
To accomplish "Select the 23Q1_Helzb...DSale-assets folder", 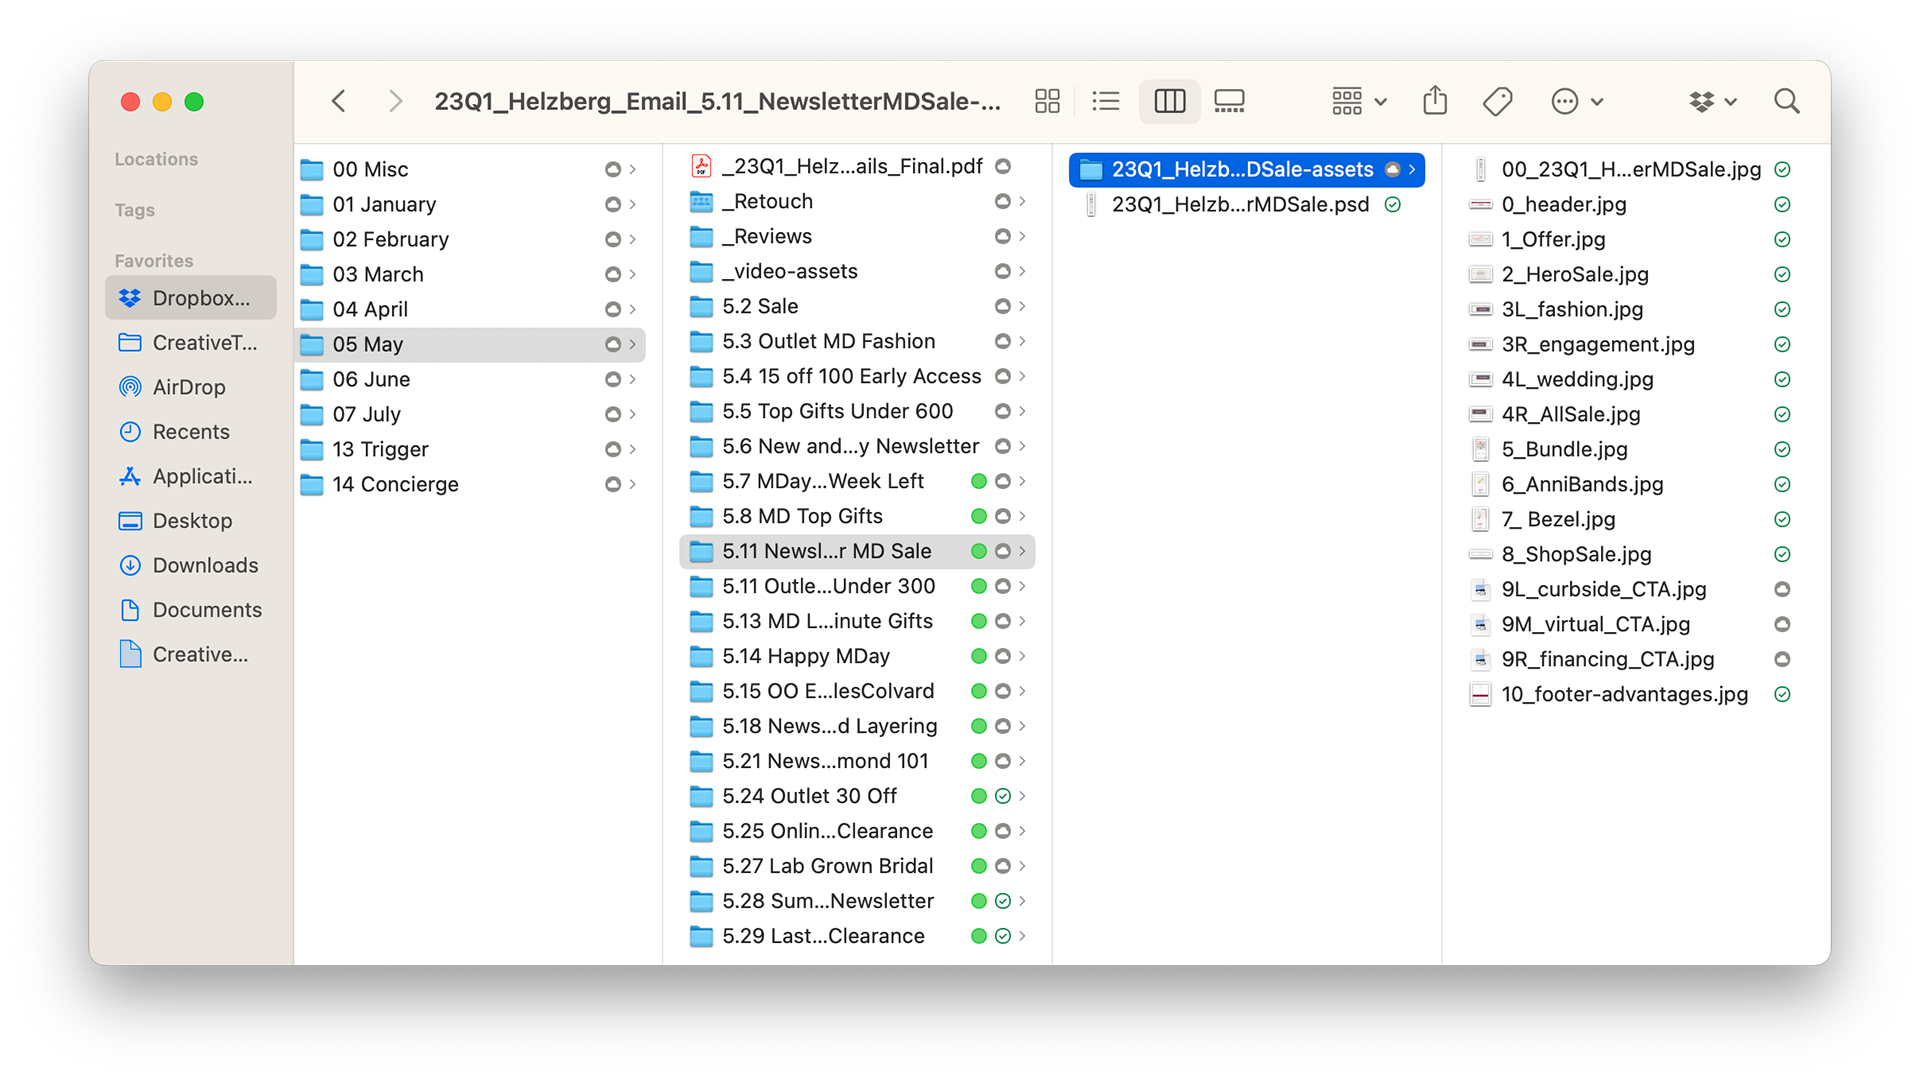I will (x=1246, y=169).
